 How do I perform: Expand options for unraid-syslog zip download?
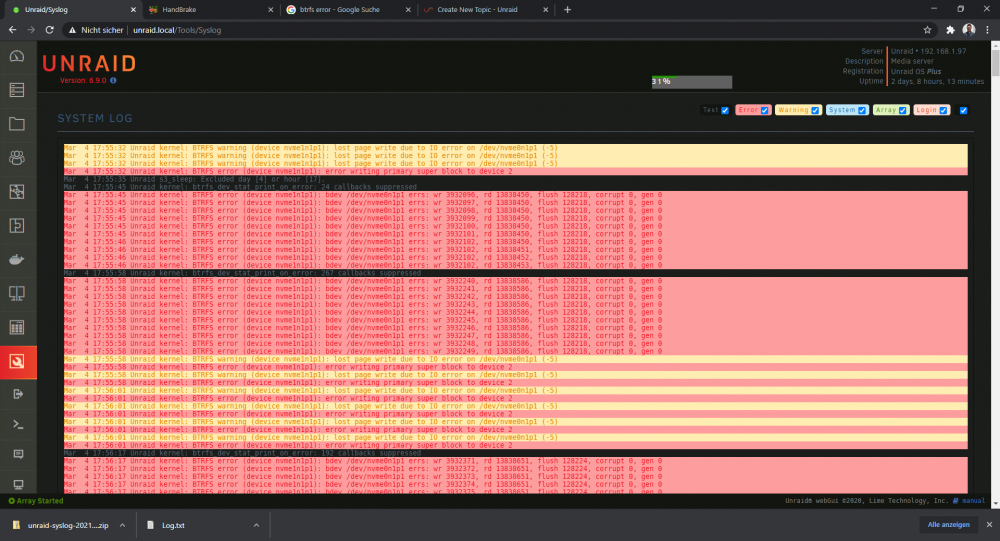122,525
